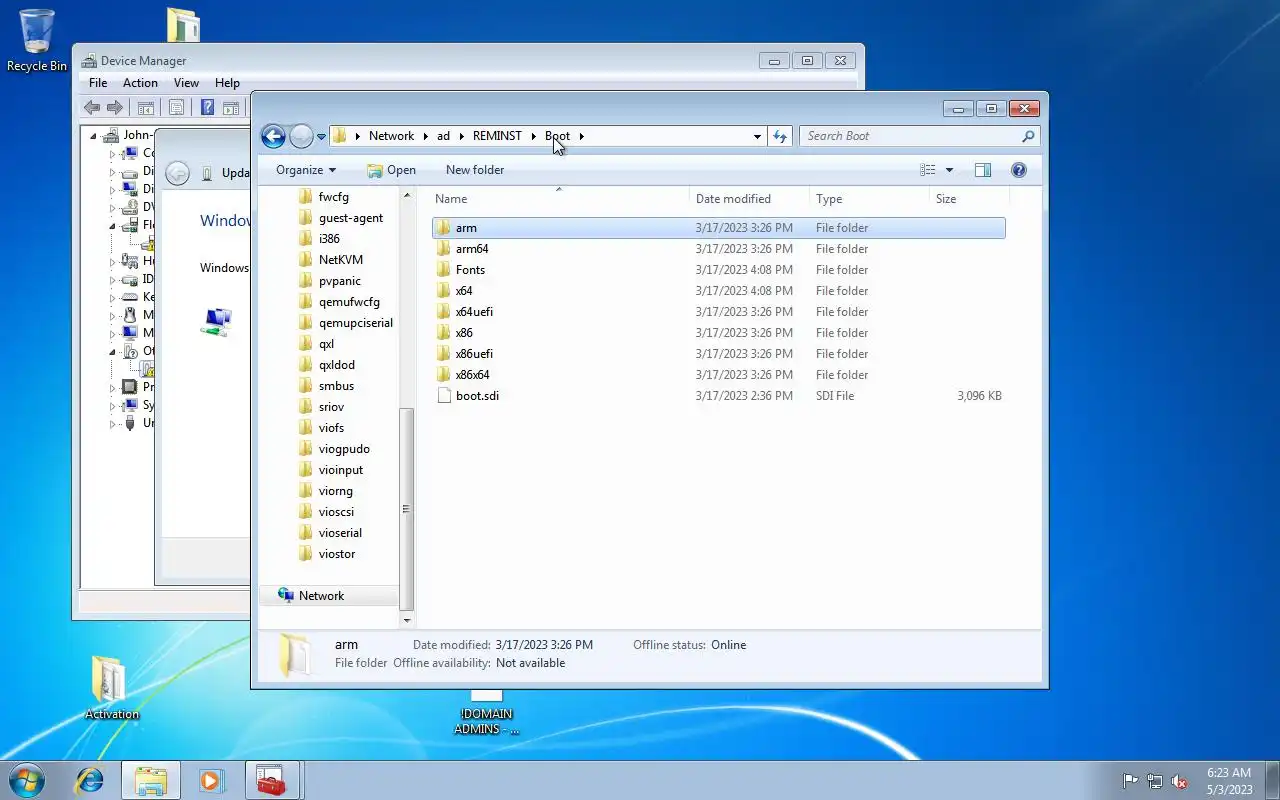This screenshot has width=1280, height=800.
Task: Open recent pages dropdown next to Forward
Action: (x=321, y=136)
